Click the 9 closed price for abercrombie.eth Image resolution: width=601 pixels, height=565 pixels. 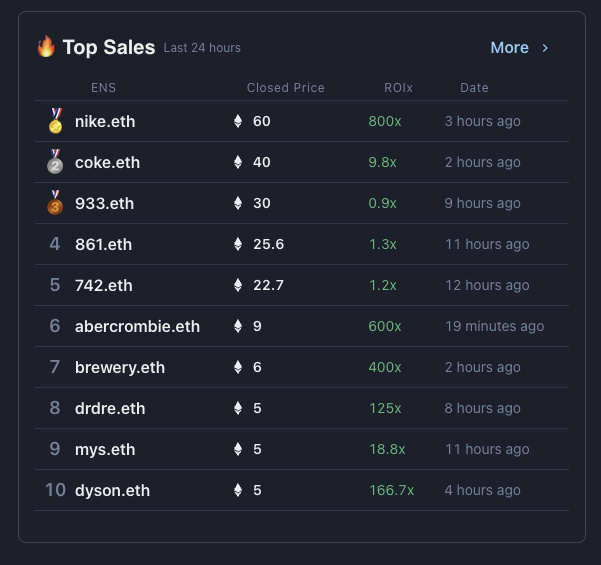(x=257, y=327)
